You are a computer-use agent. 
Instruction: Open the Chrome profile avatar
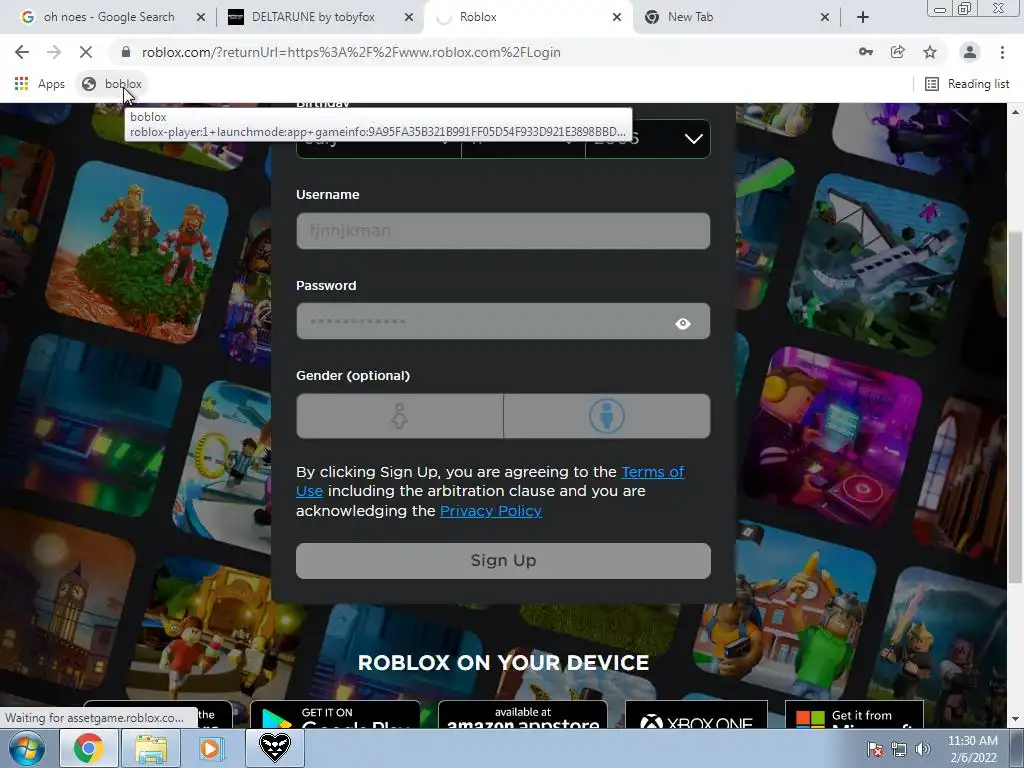click(x=970, y=52)
